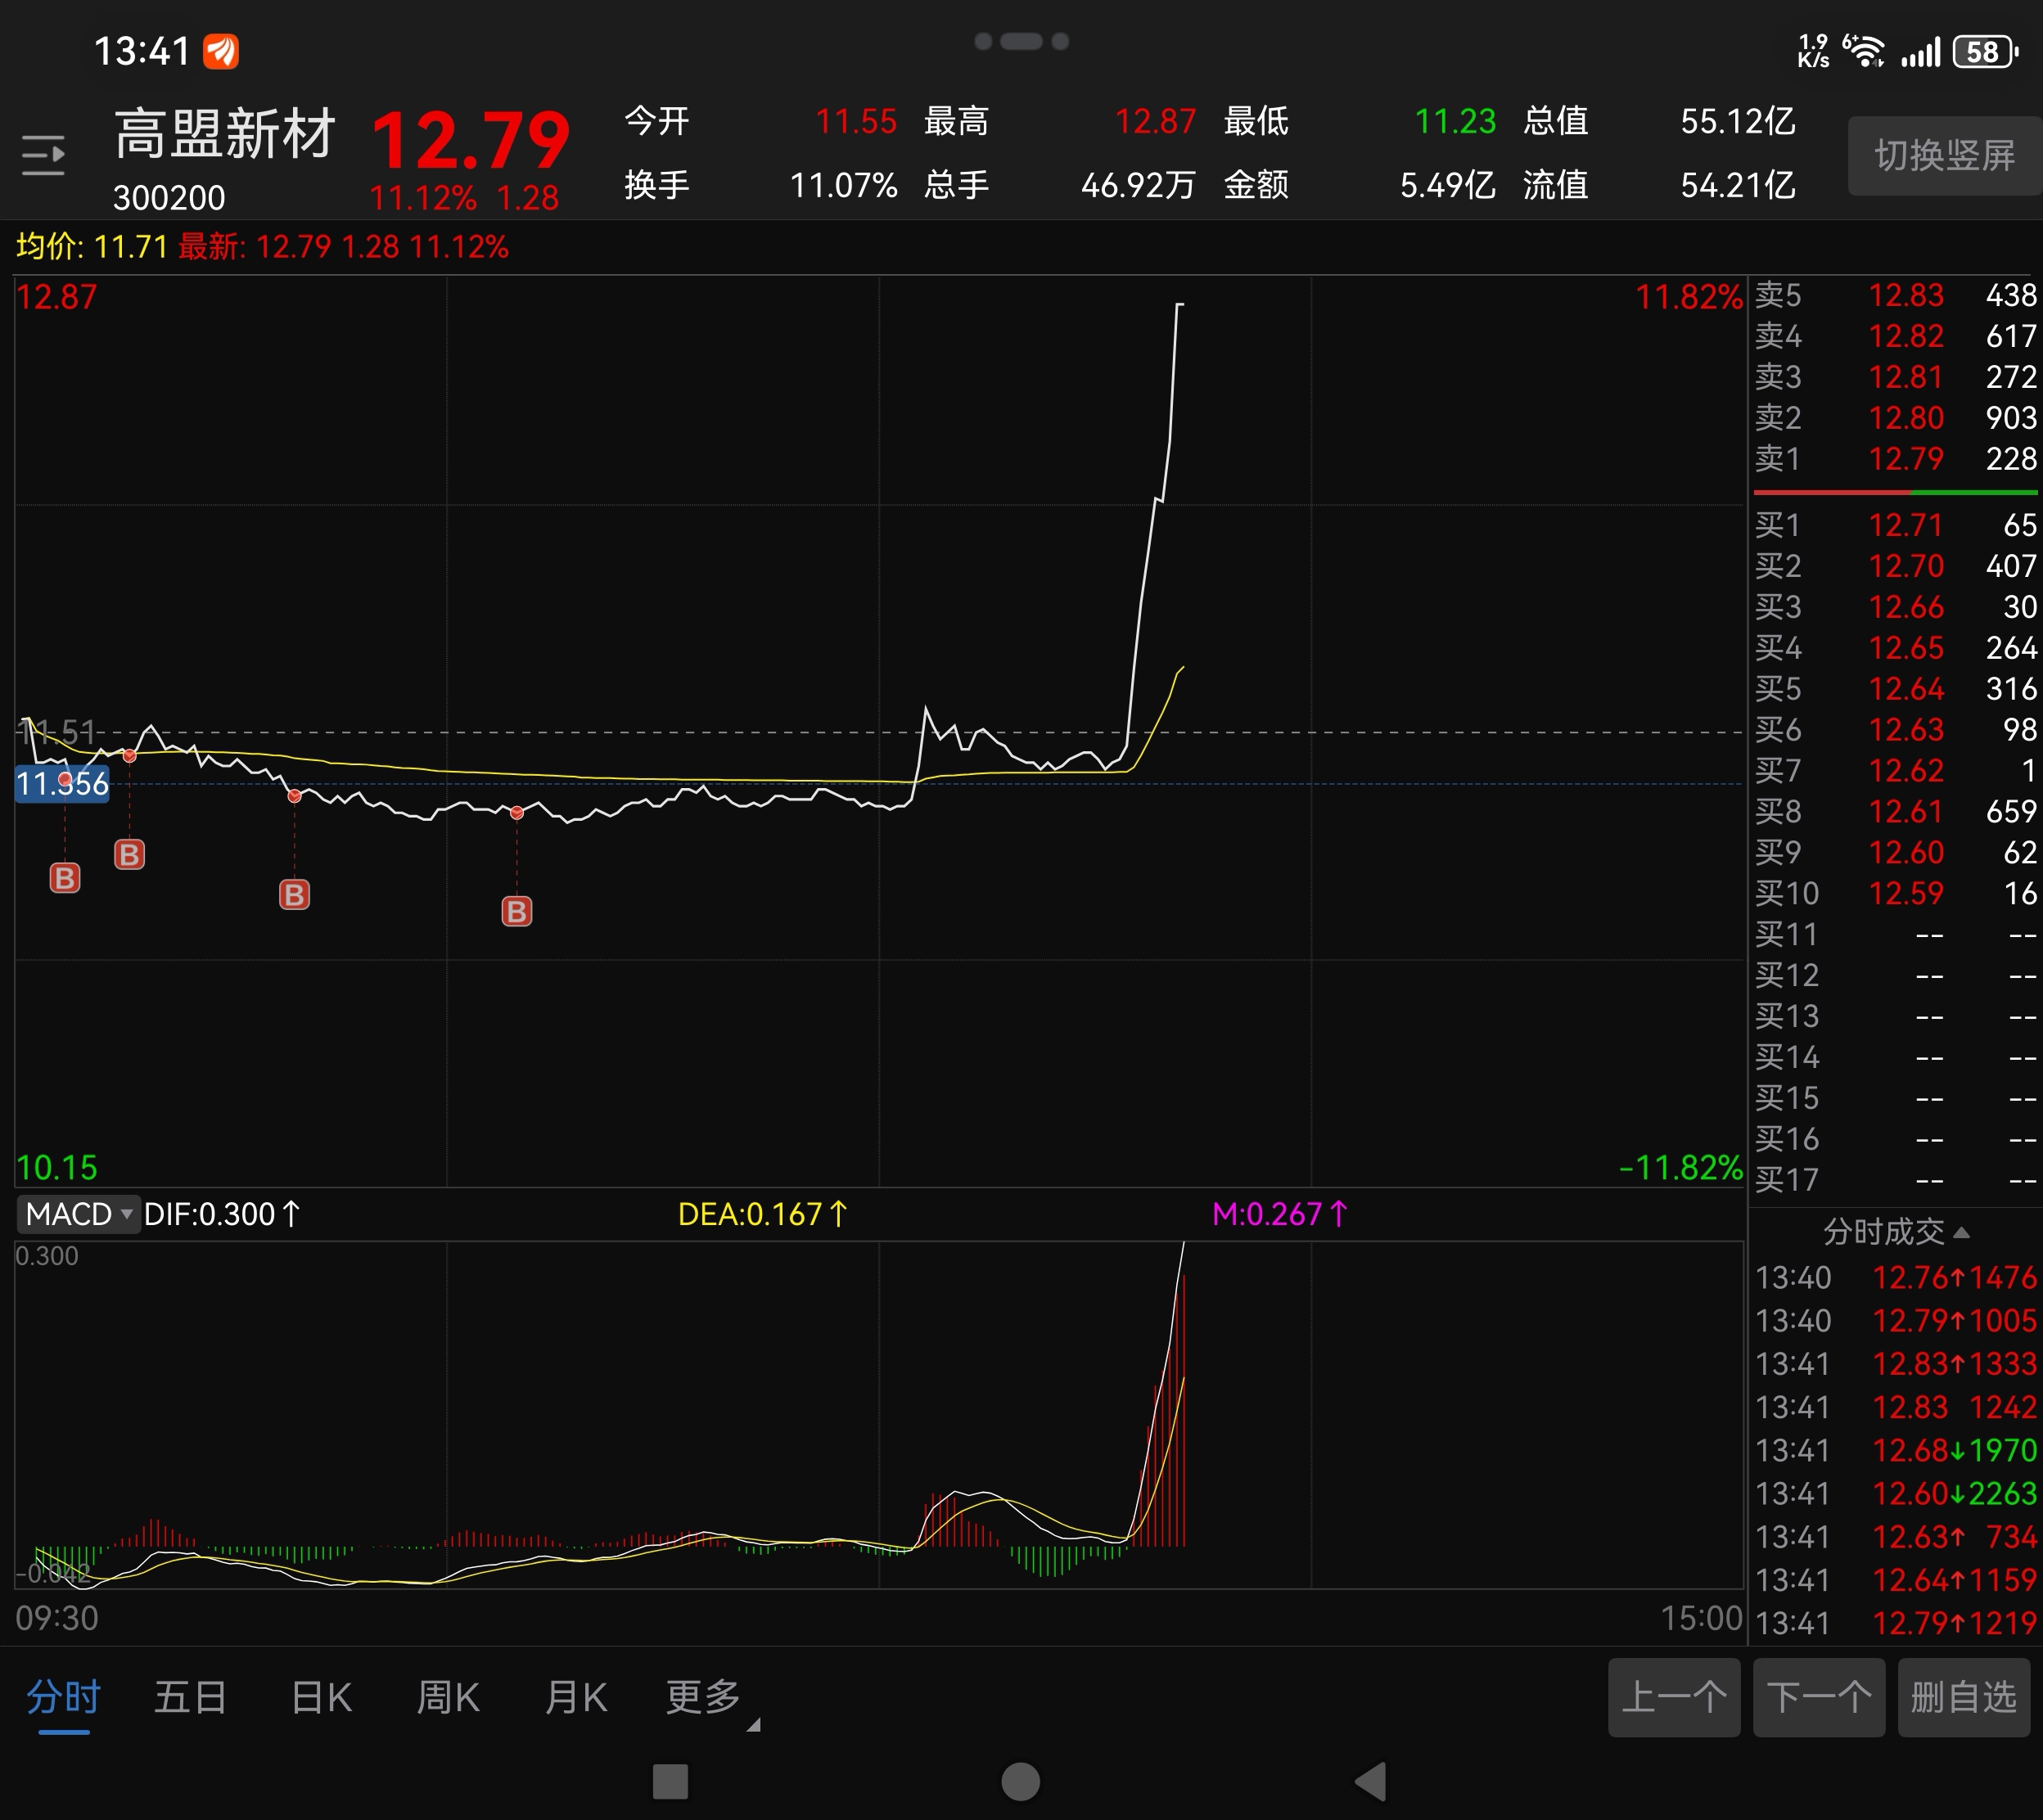The height and width of the screenshot is (1820, 2043).
Task: Tap the Android square recents button
Action: click(670, 1781)
